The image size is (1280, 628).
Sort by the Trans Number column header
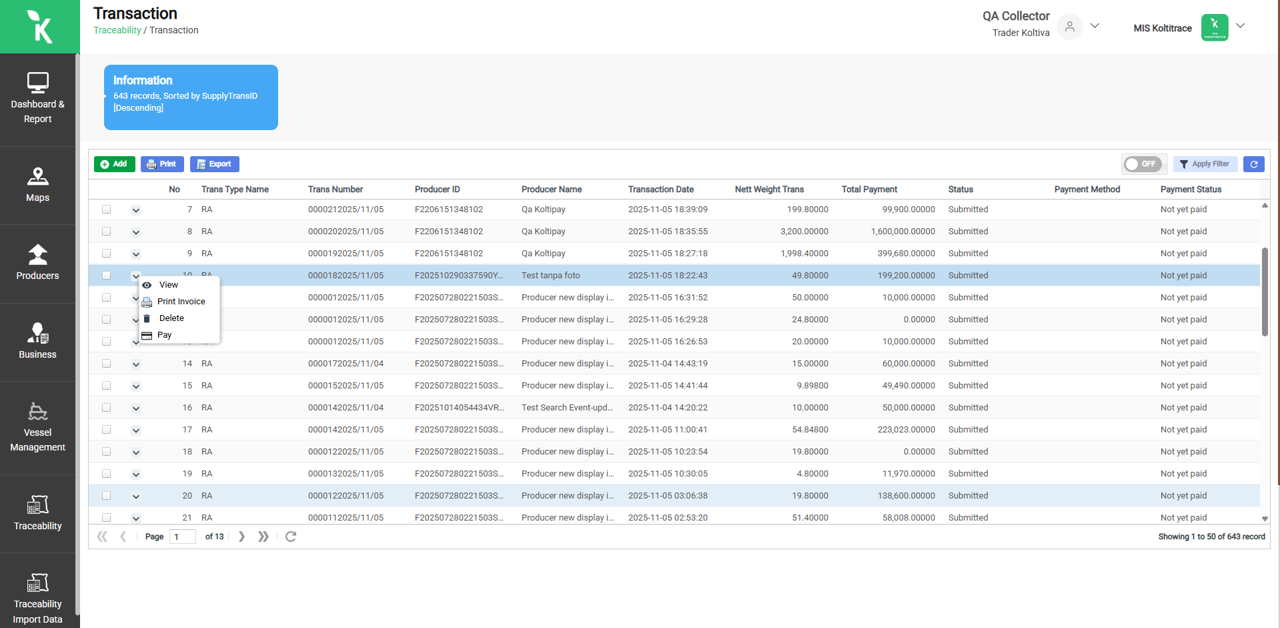[336, 189]
